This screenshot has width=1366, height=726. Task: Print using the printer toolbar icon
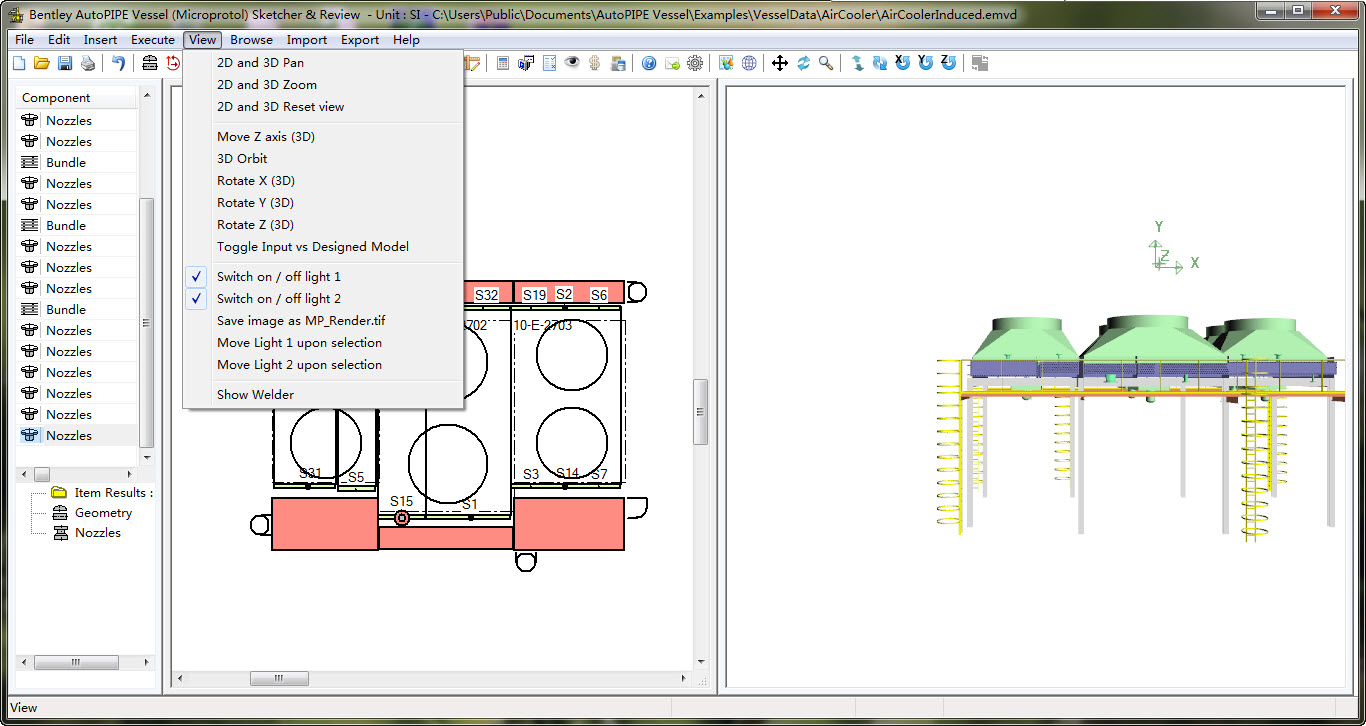coord(88,63)
